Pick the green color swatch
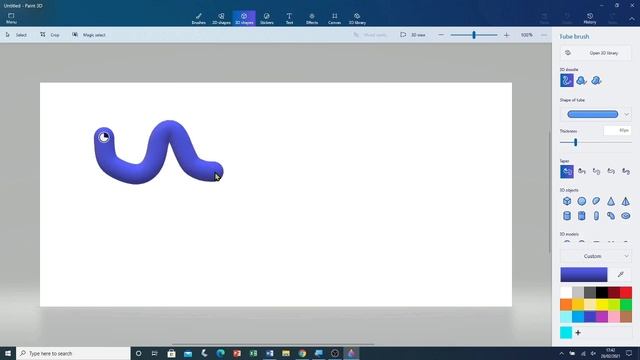Screen dimensions: 640x360 coord(626,304)
